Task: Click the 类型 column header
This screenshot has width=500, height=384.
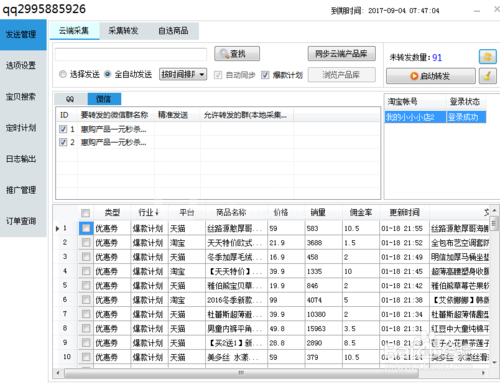Action: coord(112,213)
